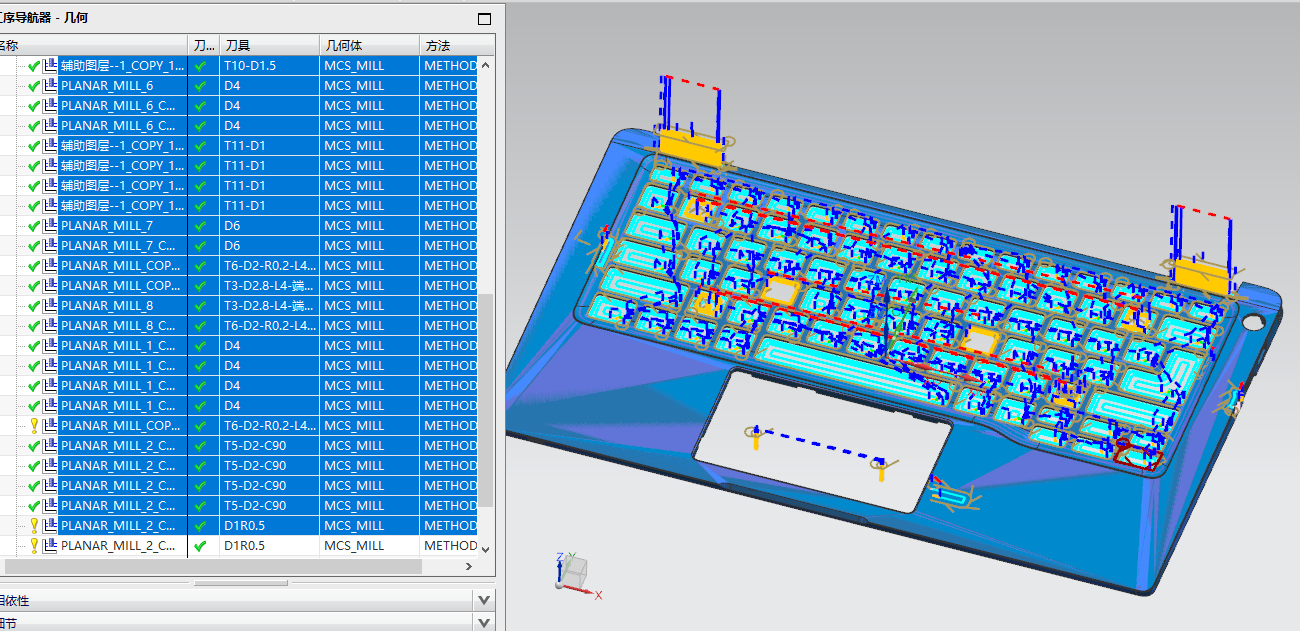Select the PLANAR_MILL_7_C... operation
Screen dimensions: 1300x631
click(x=123, y=246)
